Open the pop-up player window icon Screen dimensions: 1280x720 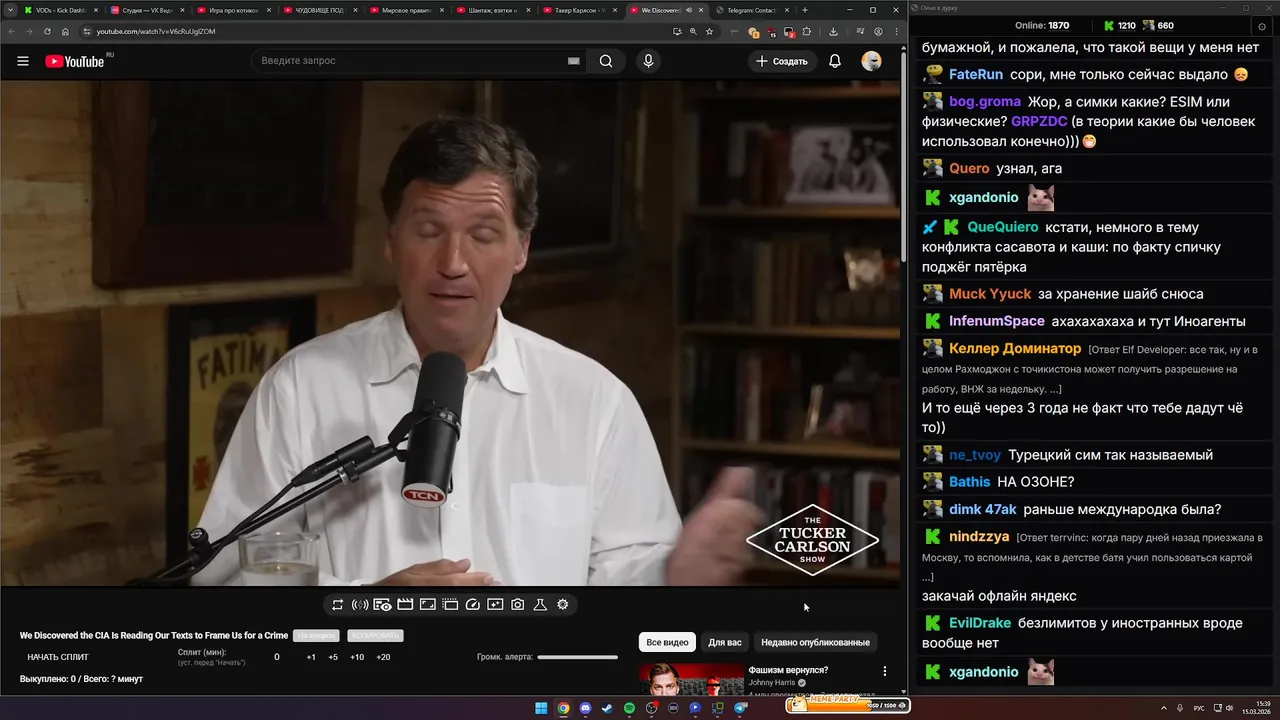(x=450, y=605)
